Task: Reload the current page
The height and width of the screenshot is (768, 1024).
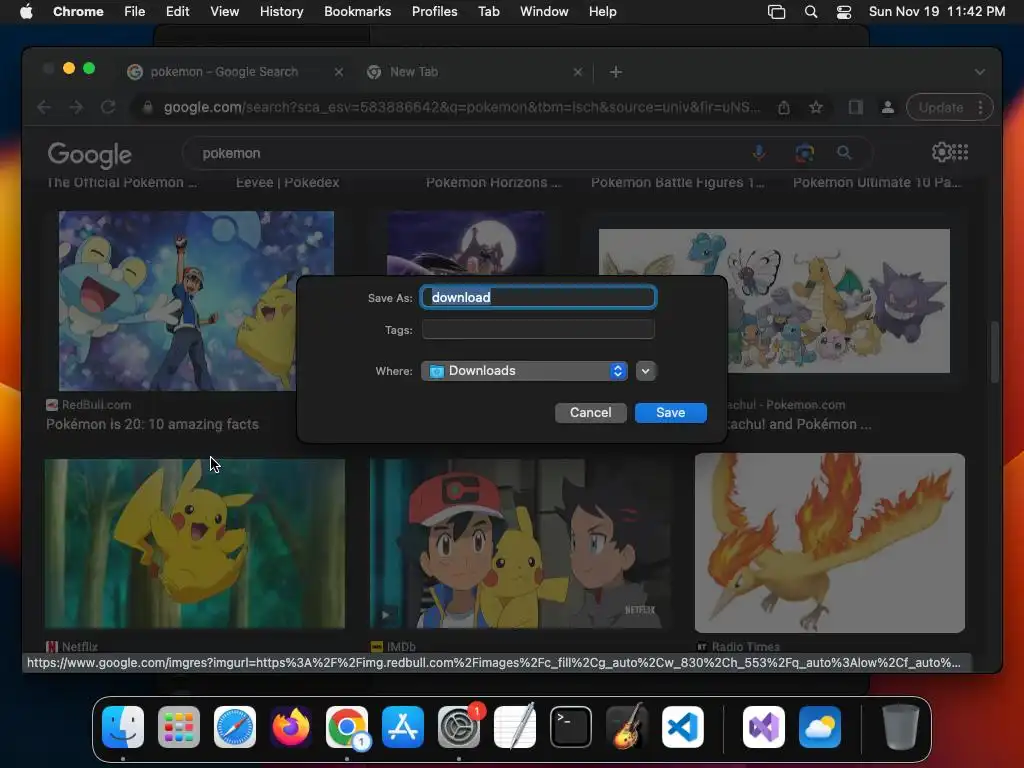Action: (x=108, y=107)
